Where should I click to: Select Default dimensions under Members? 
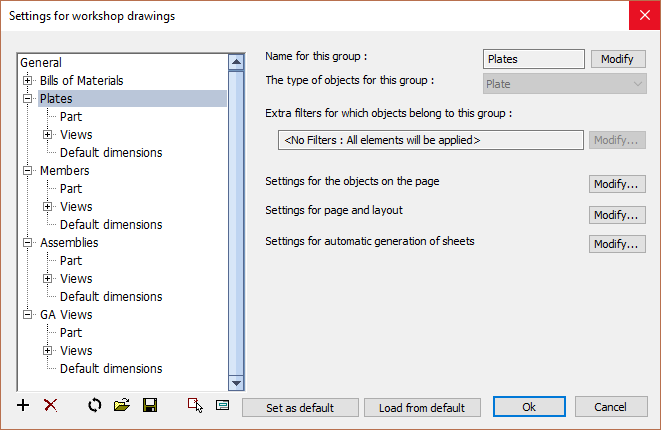tap(111, 225)
